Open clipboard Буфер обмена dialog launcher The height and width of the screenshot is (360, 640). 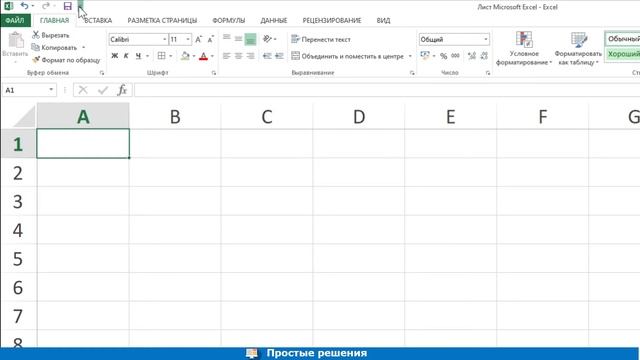102,73
